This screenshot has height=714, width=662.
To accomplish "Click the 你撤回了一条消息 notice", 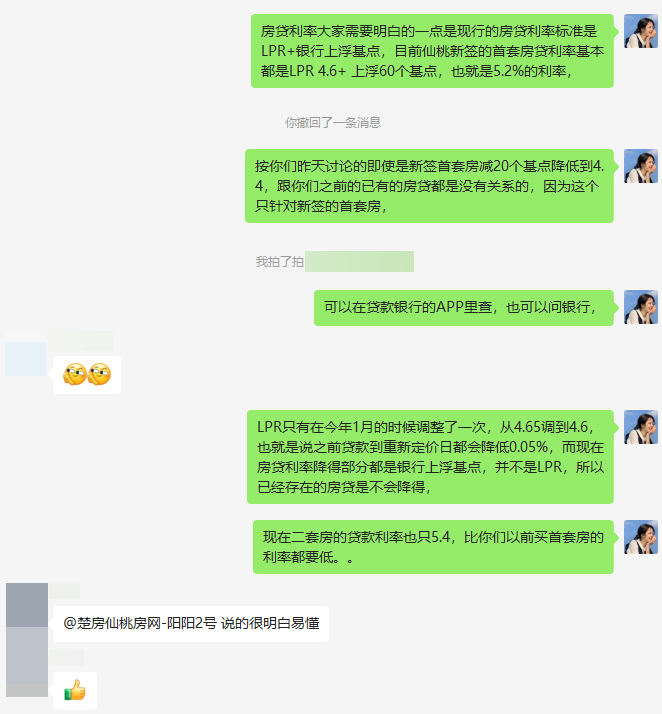I will point(333,122).
